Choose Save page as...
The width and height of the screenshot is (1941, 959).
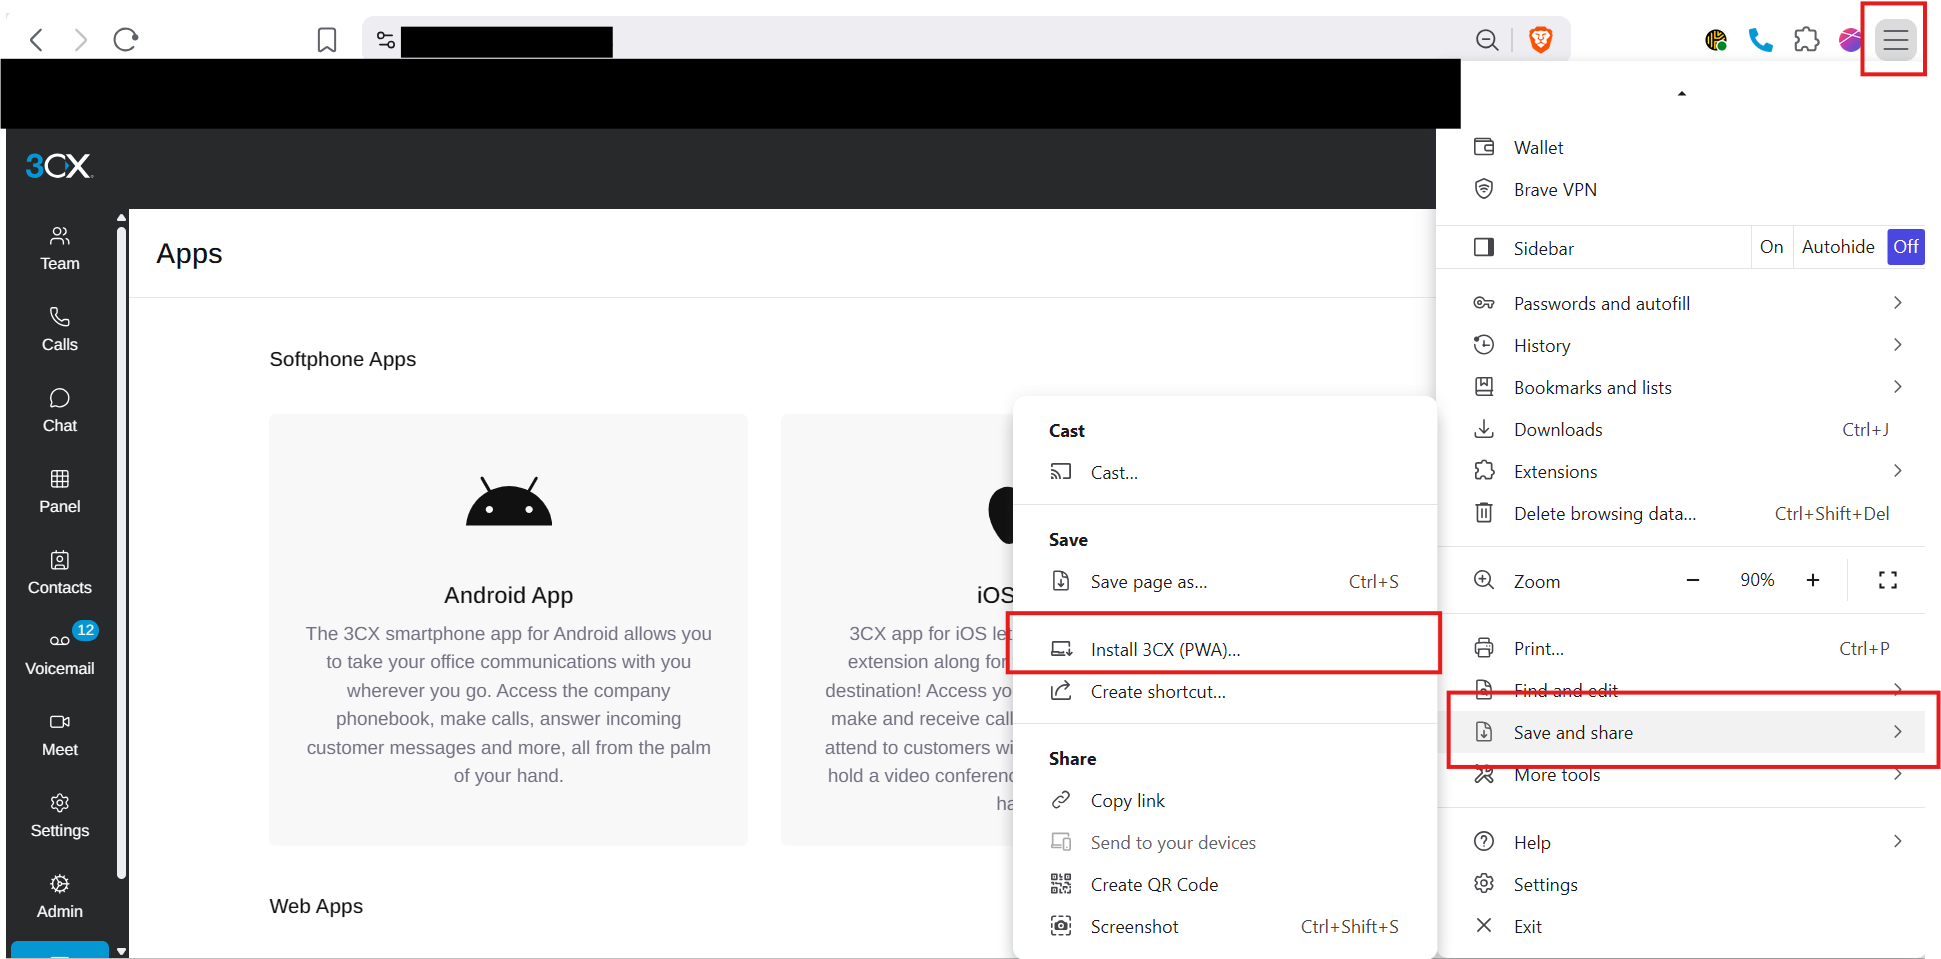click(x=1225, y=582)
